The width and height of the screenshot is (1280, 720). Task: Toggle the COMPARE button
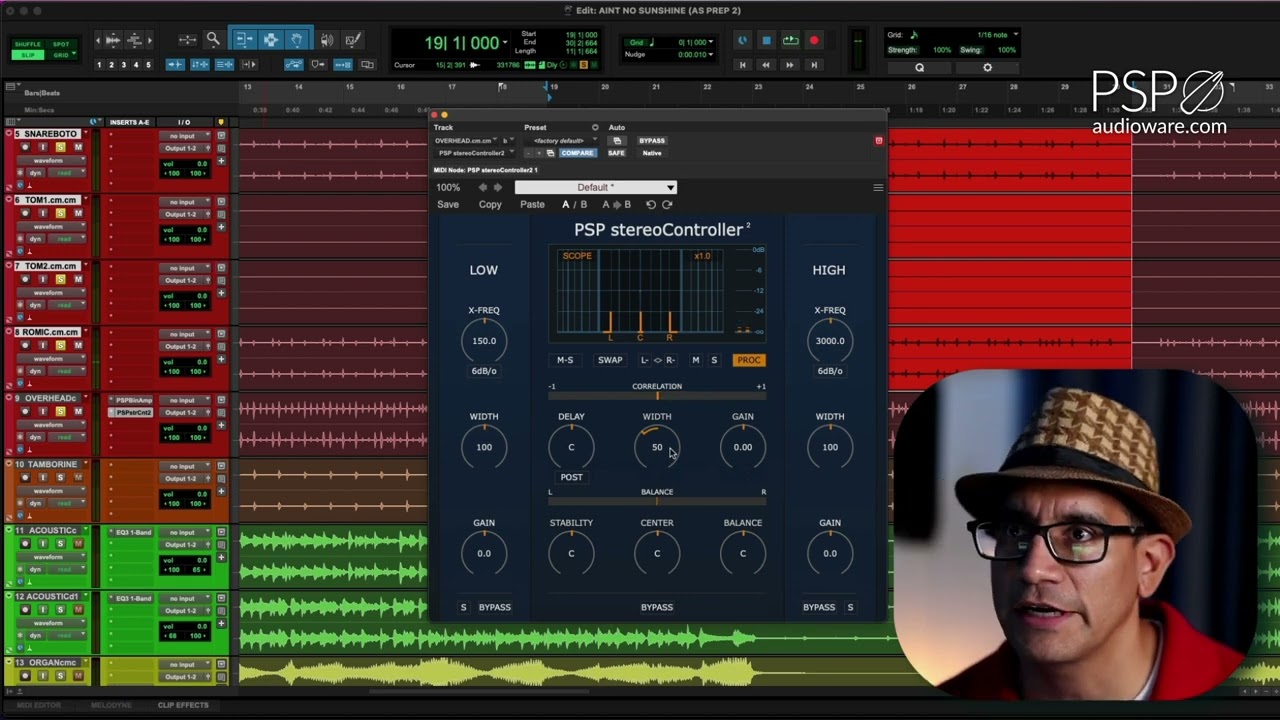[x=577, y=153]
